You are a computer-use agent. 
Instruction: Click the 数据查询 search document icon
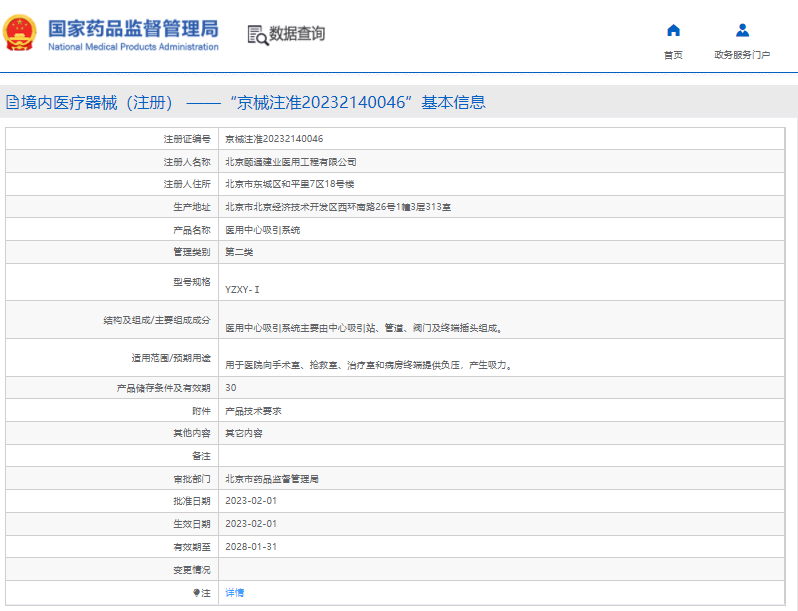[258, 35]
